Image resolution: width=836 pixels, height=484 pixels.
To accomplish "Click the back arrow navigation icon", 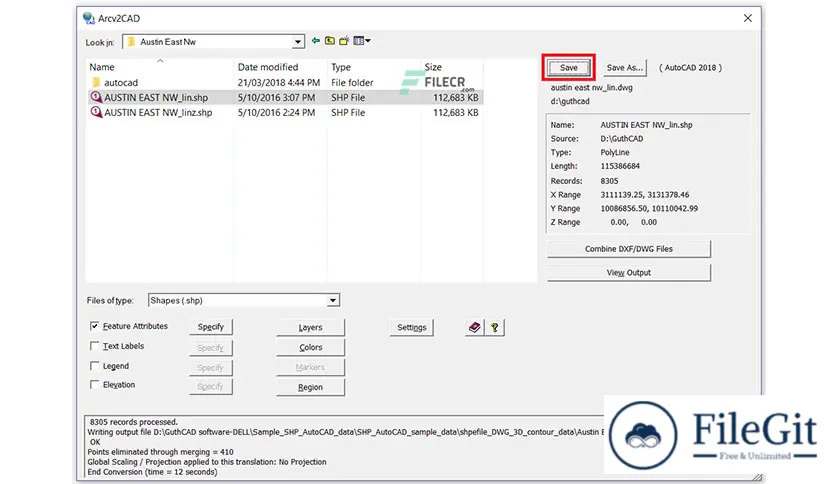I will (316, 41).
